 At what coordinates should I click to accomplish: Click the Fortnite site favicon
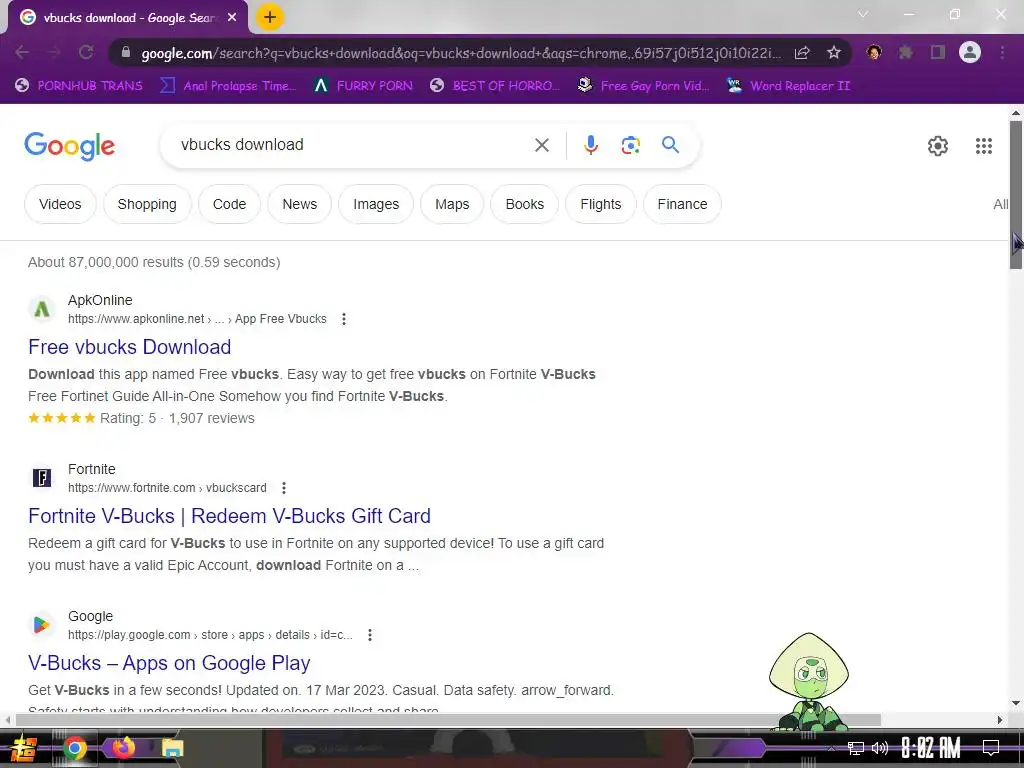42,478
